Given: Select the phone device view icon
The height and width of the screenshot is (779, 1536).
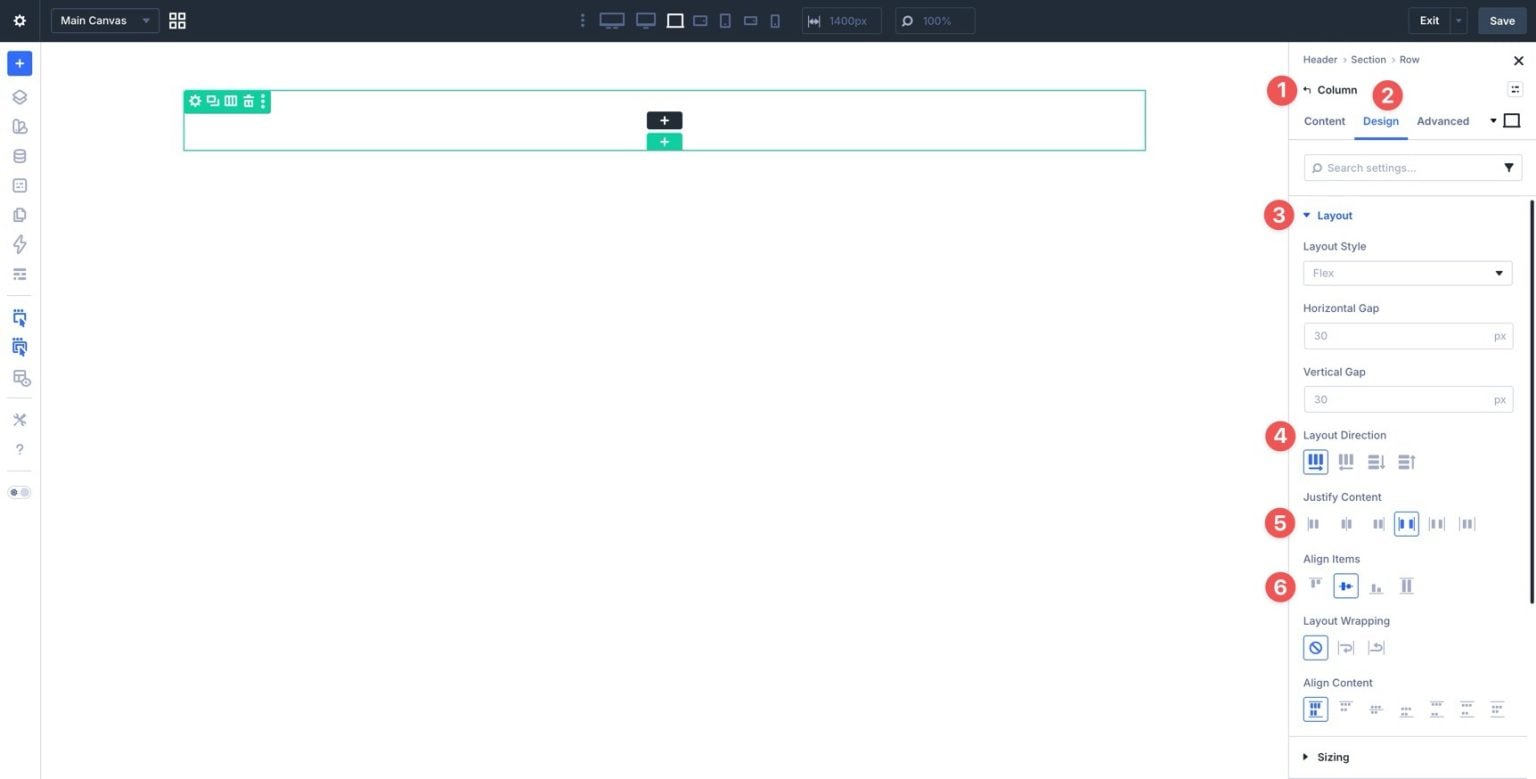Looking at the screenshot, I should tap(775, 20).
